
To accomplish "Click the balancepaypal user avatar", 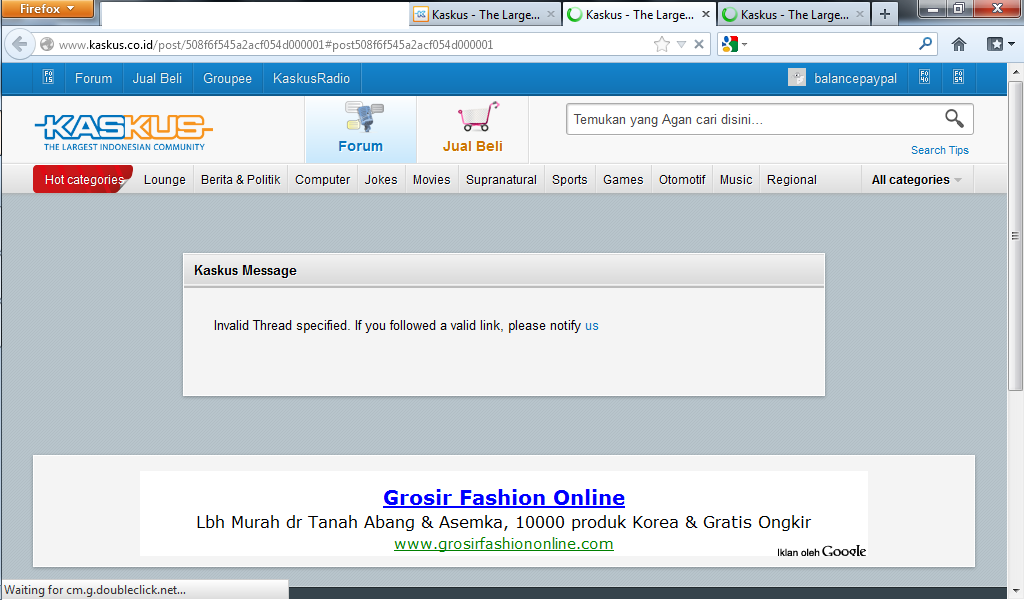I will point(797,78).
